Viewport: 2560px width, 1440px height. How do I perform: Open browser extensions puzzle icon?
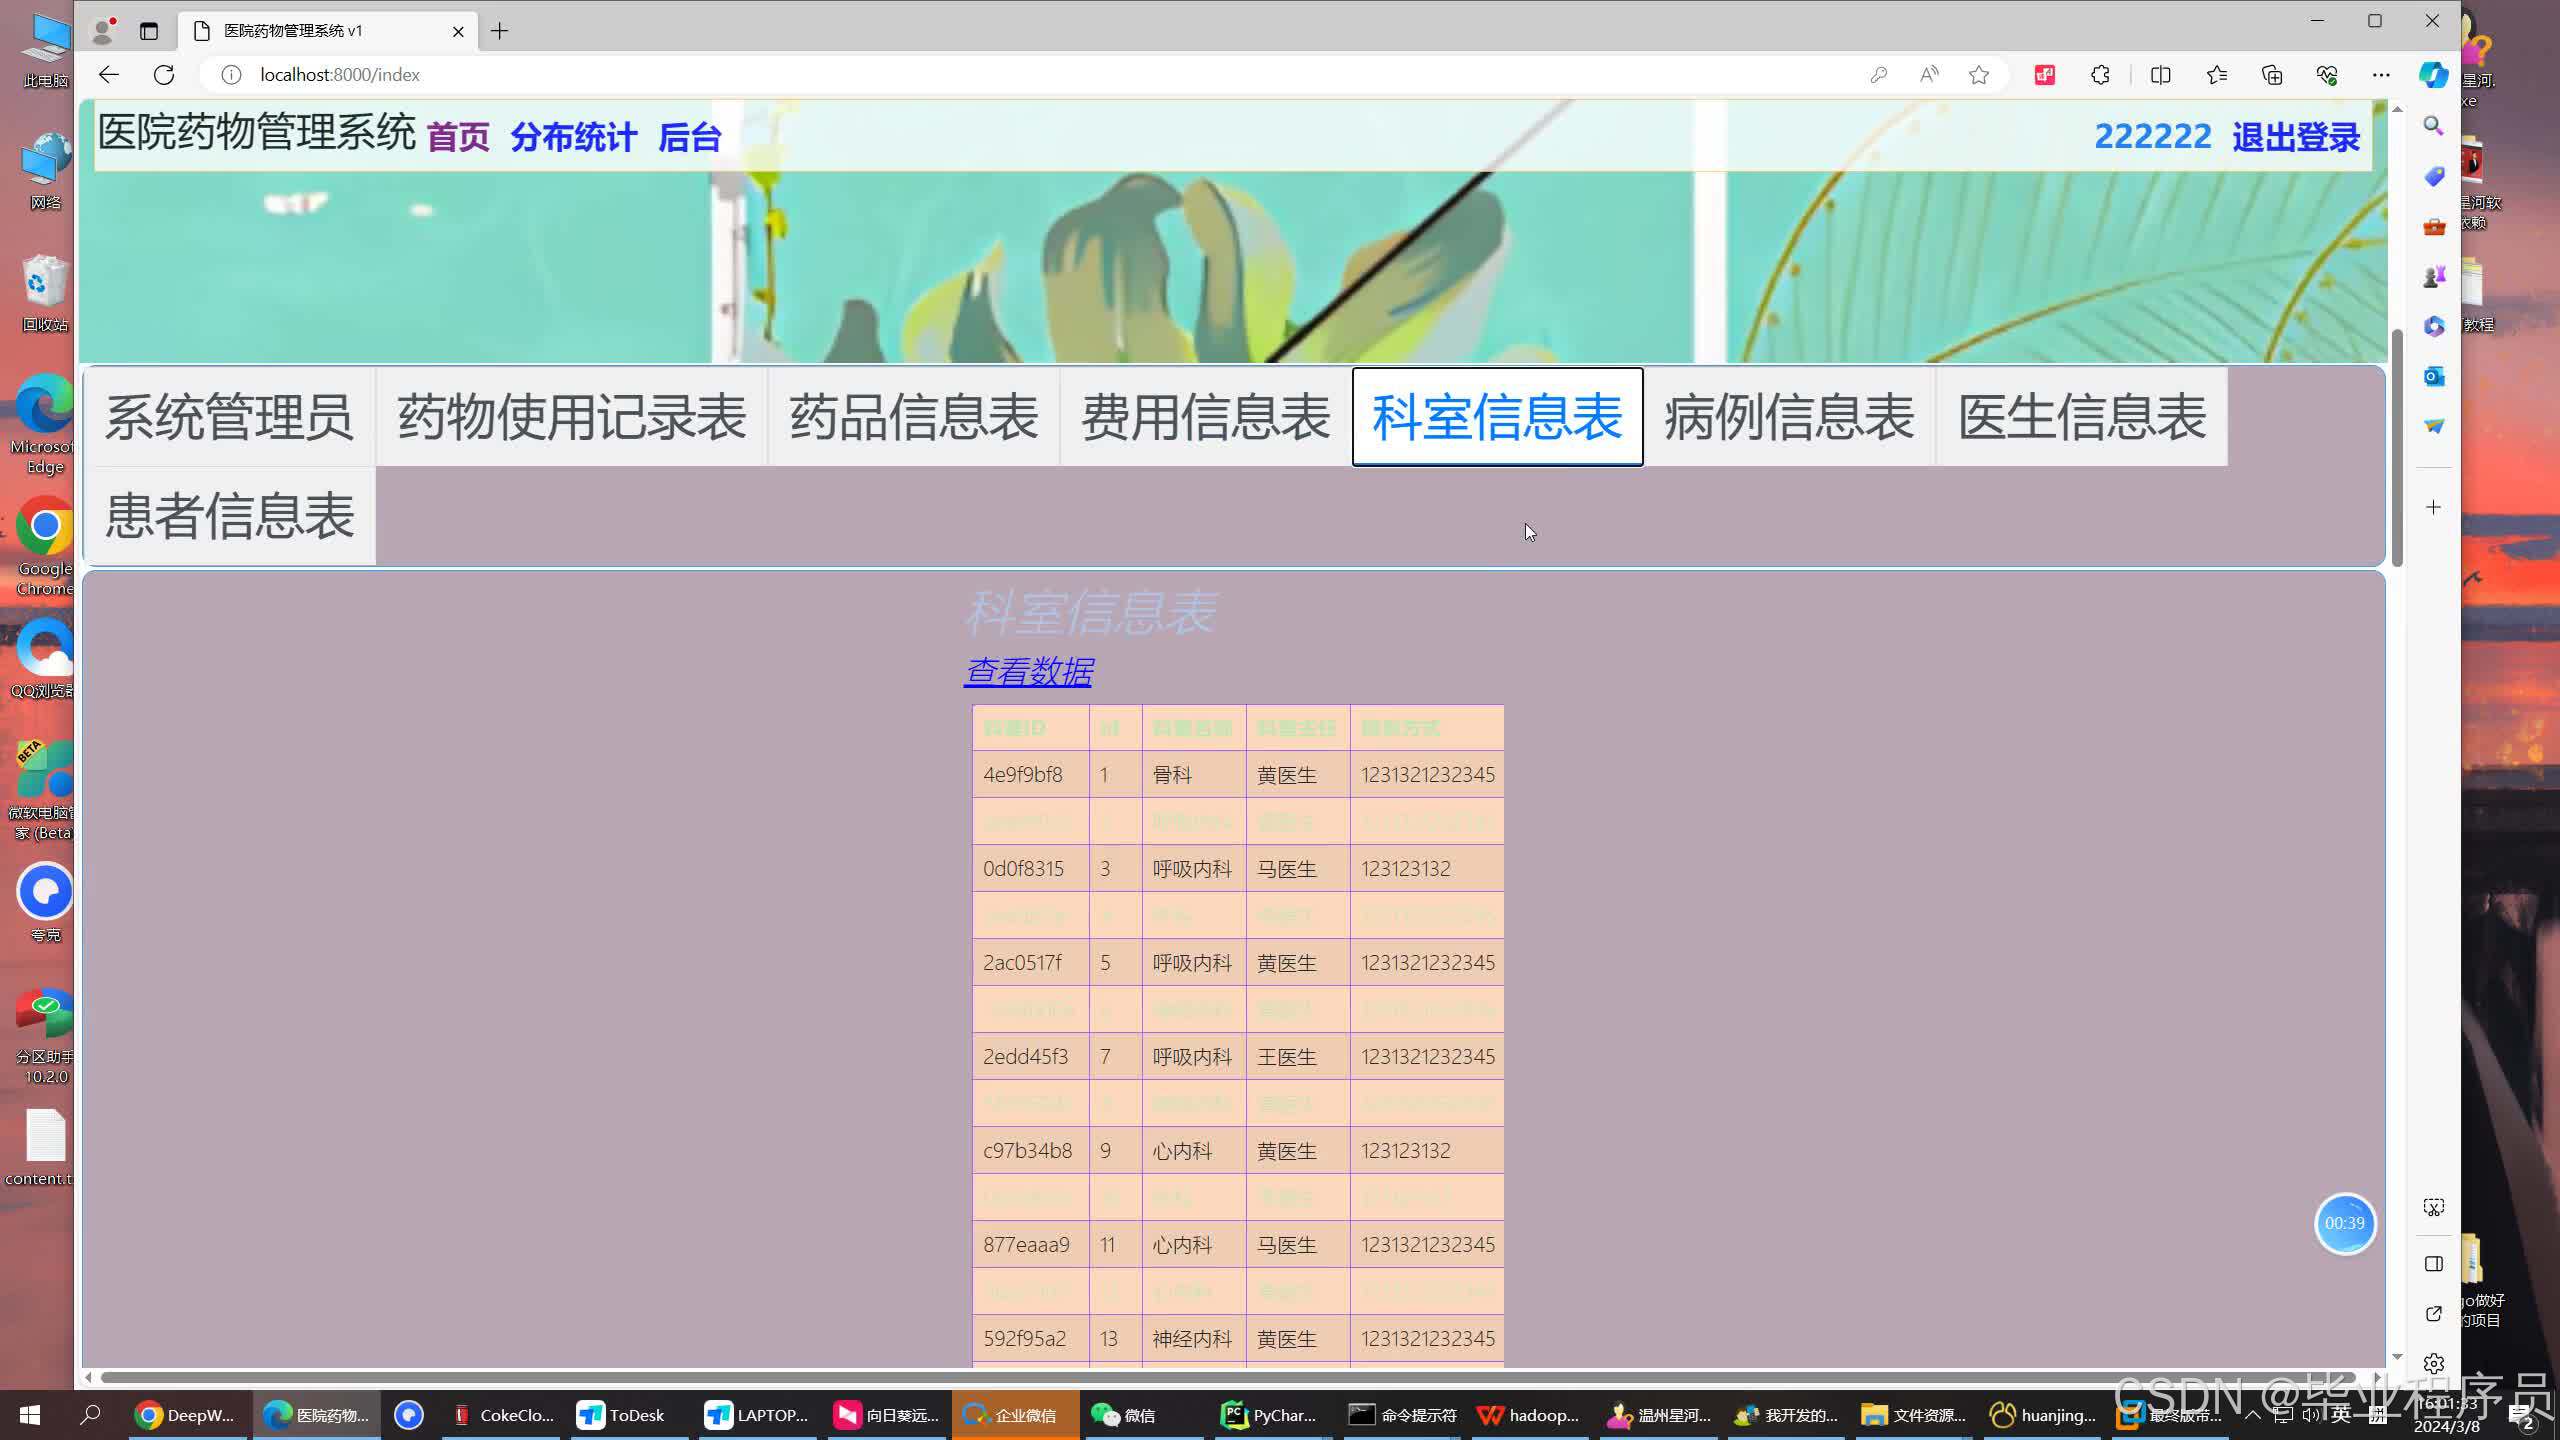point(2100,75)
